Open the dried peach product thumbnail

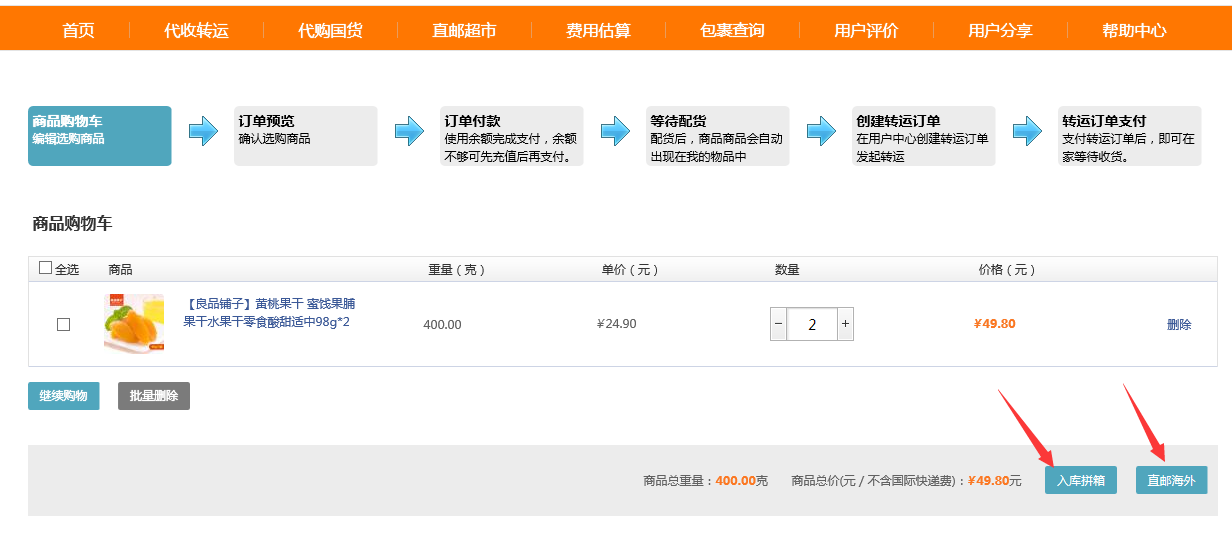point(134,323)
